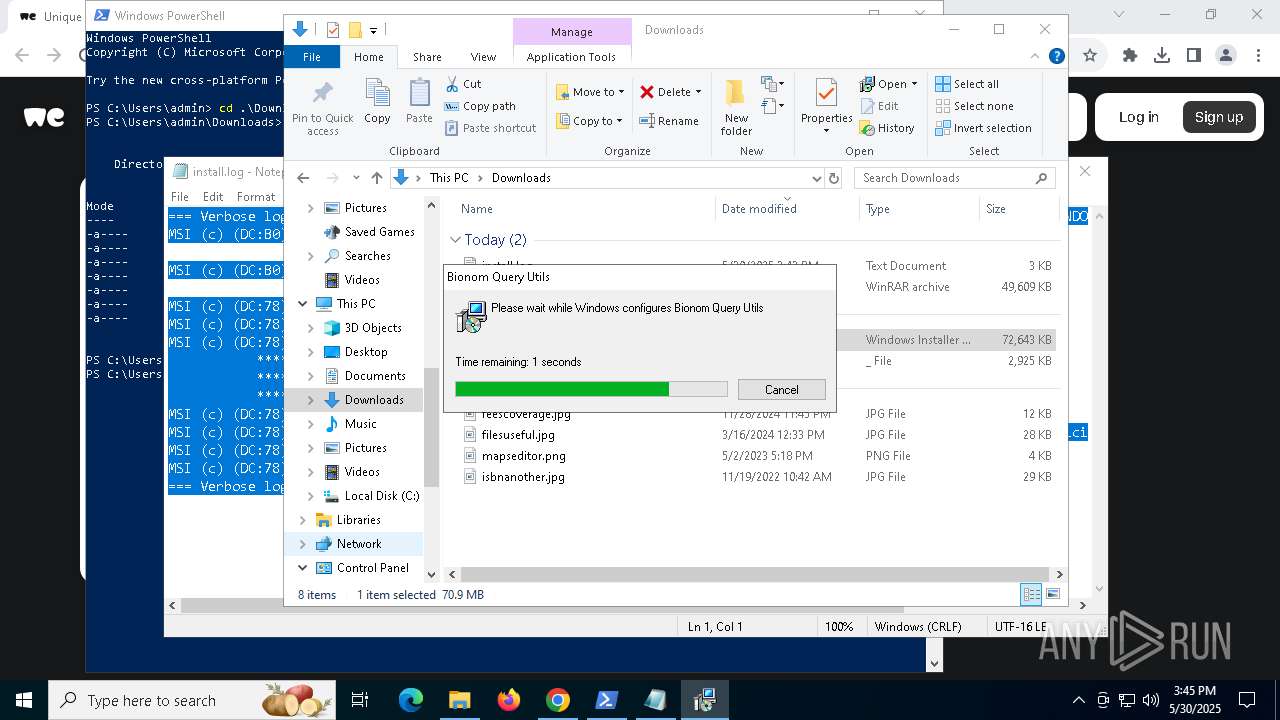Click the horizontal scrollbar in file list
Image resolution: width=1280 pixels, height=720 pixels.
click(755, 574)
